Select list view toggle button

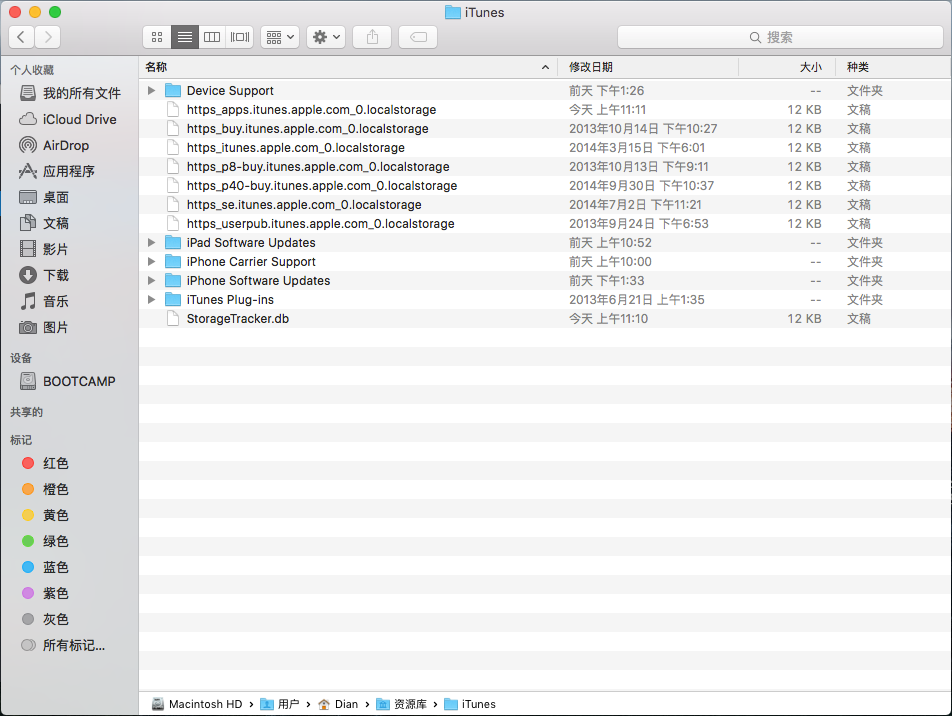184,37
